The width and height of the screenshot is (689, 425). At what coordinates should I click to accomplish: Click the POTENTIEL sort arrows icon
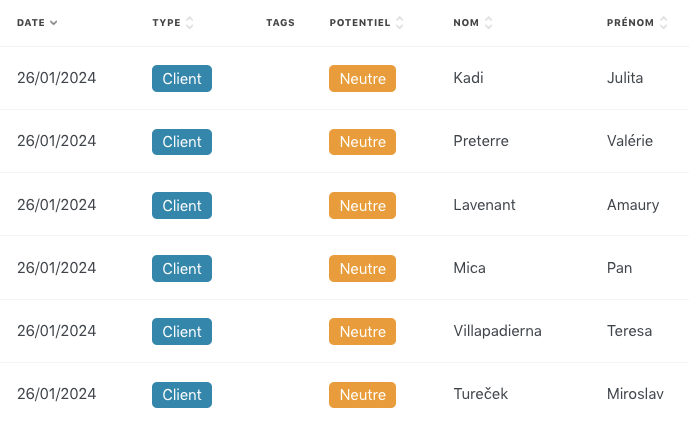coord(399,22)
